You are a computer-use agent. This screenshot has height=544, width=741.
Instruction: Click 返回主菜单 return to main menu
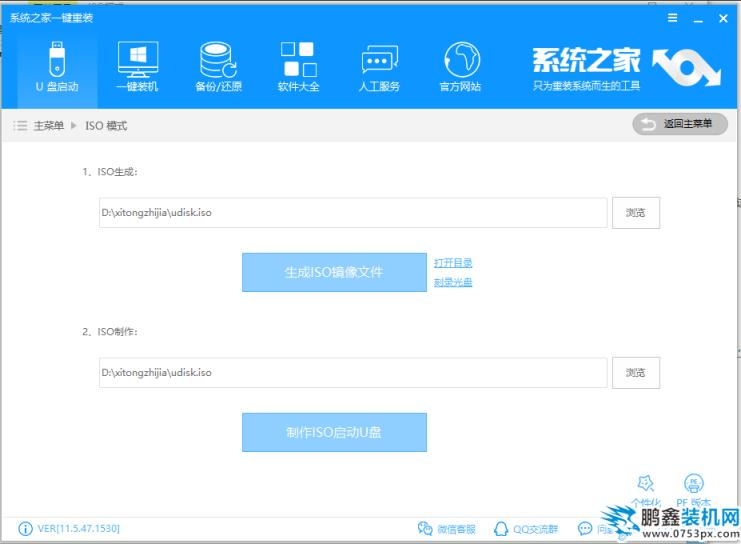pyautogui.click(x=680, y=124)
